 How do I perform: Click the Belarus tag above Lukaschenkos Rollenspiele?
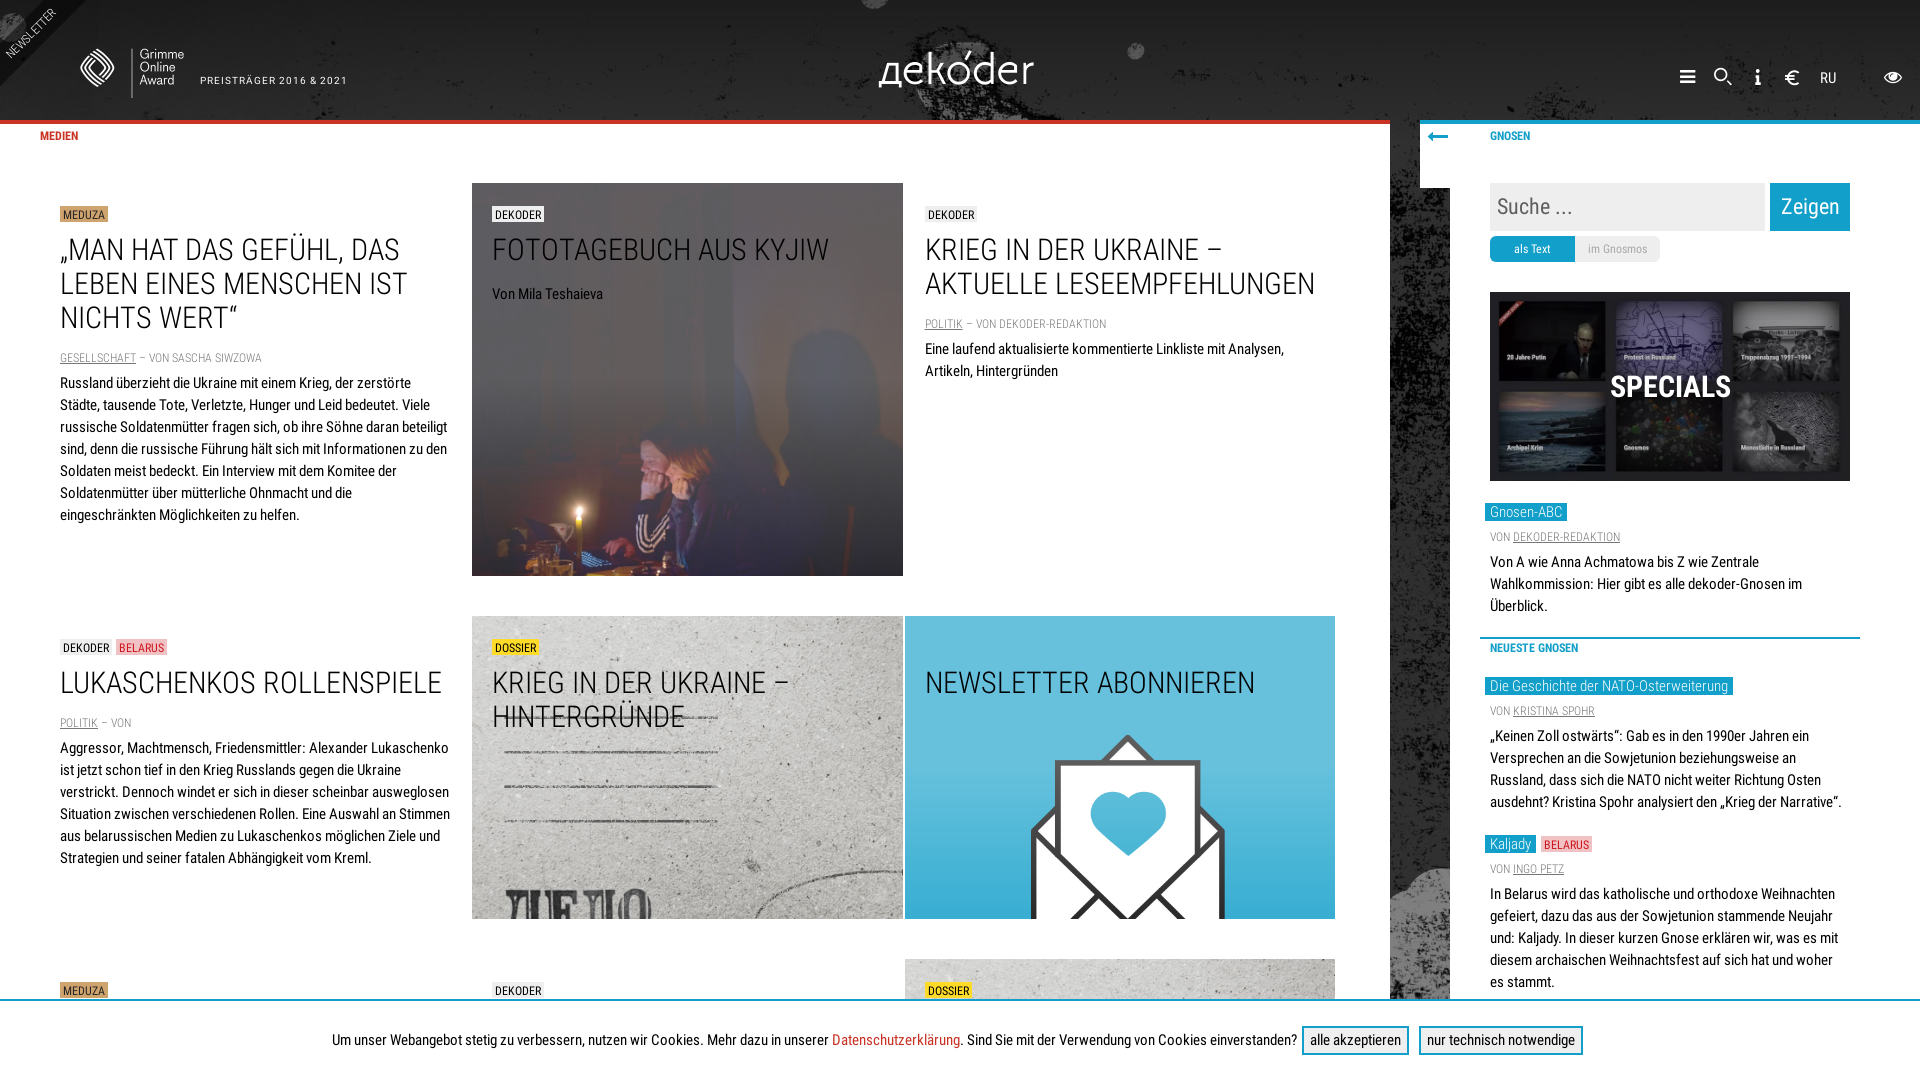pos(141,648)
